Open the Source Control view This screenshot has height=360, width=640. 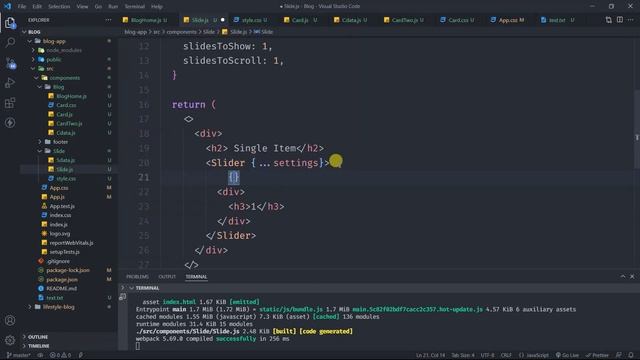pyautogui.click(x=10, y=62)
